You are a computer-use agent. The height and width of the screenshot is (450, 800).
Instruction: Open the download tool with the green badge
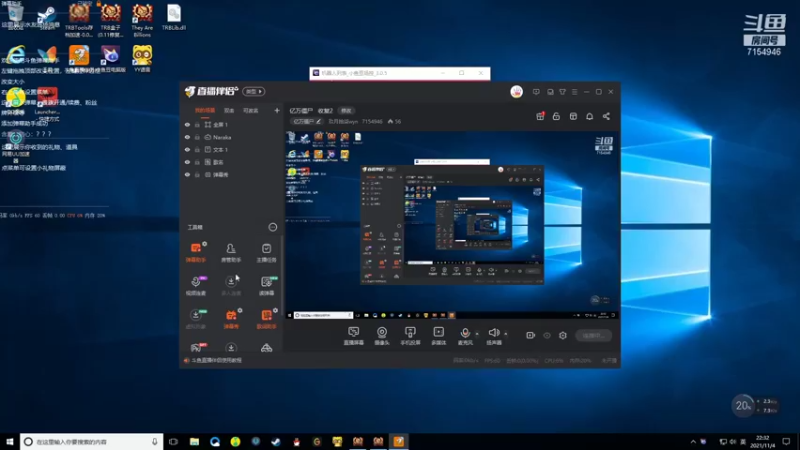195,318
